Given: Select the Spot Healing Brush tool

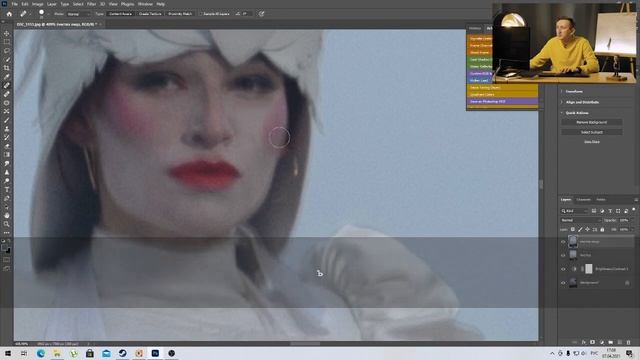Looking at the screenshot, I should (x=7, y=85).
